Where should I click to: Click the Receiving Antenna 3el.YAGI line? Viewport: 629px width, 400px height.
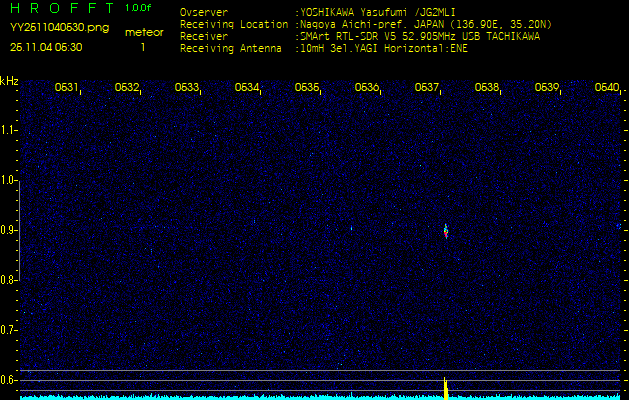point(324,49)
